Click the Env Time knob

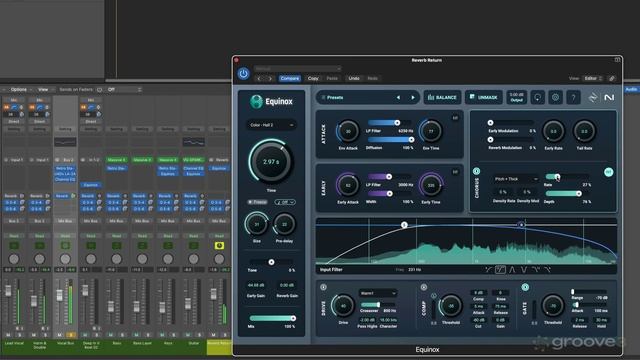431,131
